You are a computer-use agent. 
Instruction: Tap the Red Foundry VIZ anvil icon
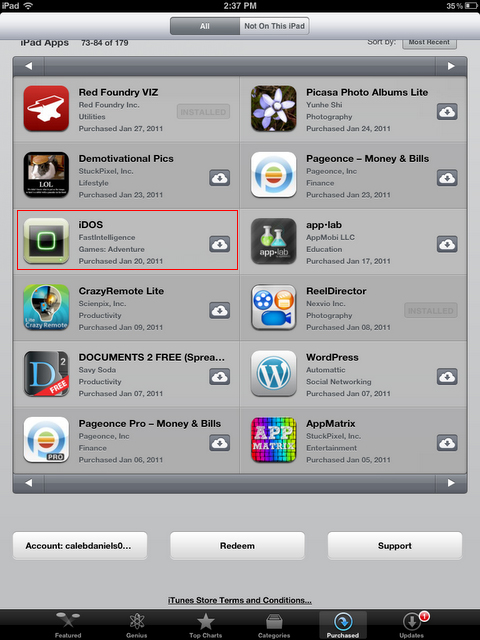point(46,109)
